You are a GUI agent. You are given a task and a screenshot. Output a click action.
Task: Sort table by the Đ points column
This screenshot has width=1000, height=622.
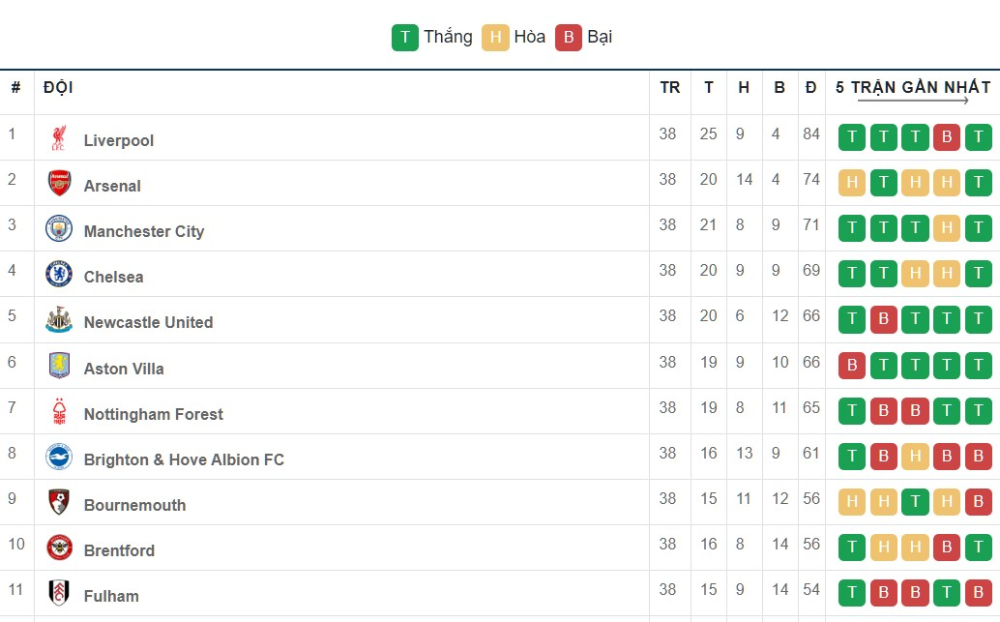810,88
